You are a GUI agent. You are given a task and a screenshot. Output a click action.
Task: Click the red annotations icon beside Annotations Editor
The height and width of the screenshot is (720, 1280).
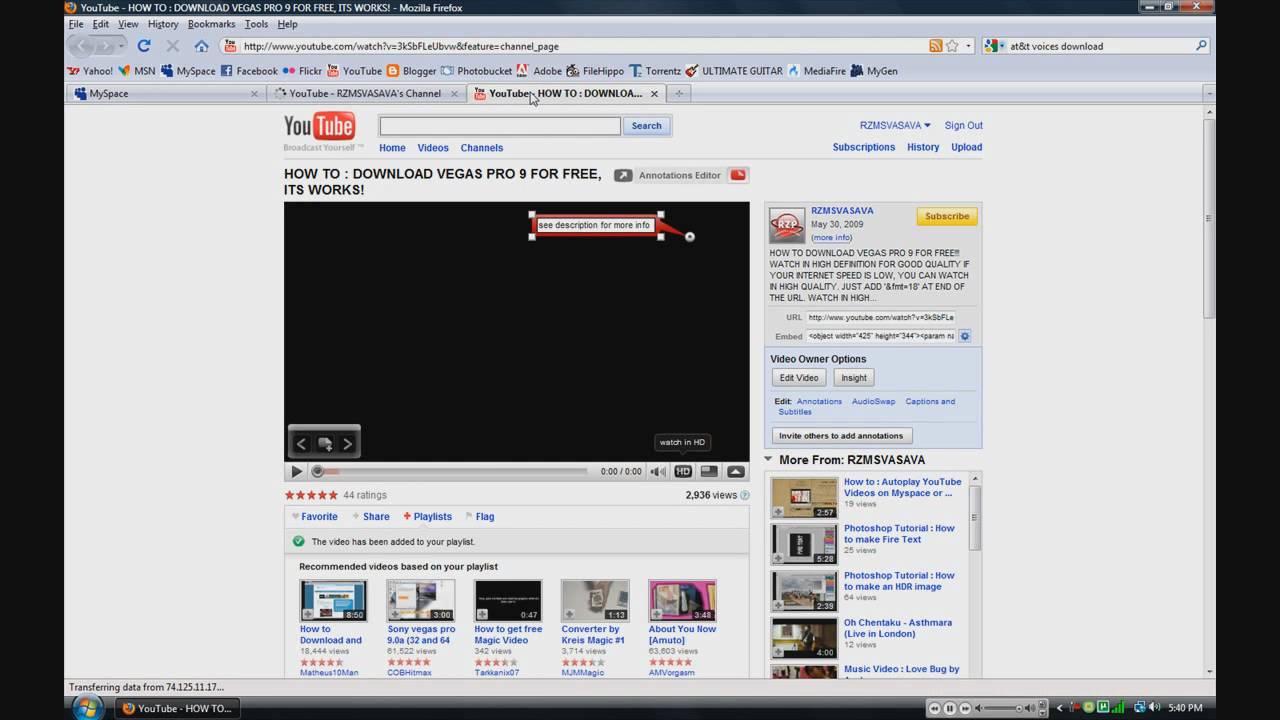738,175
